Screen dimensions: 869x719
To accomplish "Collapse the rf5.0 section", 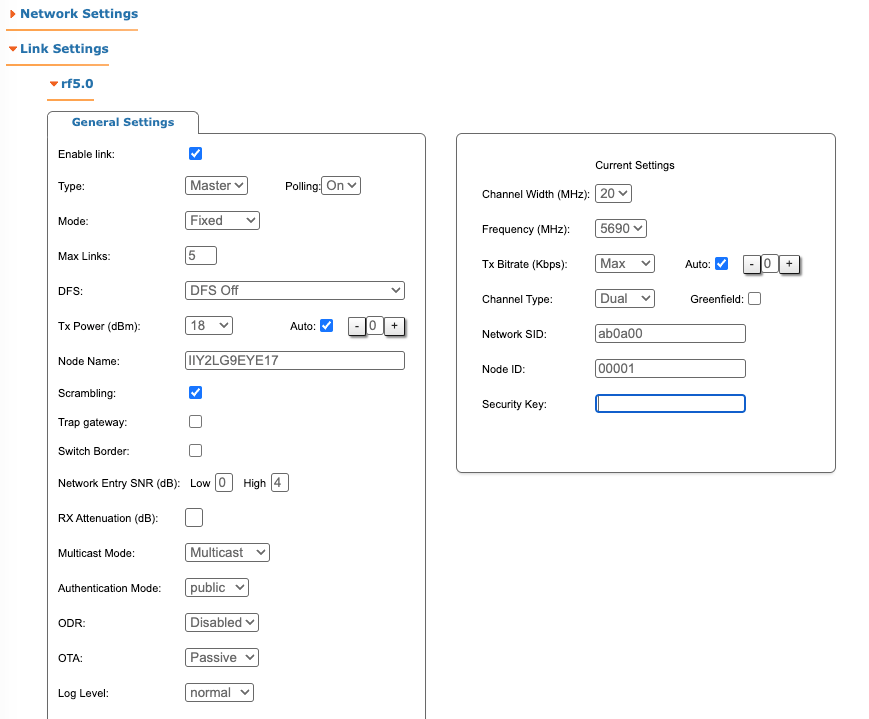I will point(71,84).
